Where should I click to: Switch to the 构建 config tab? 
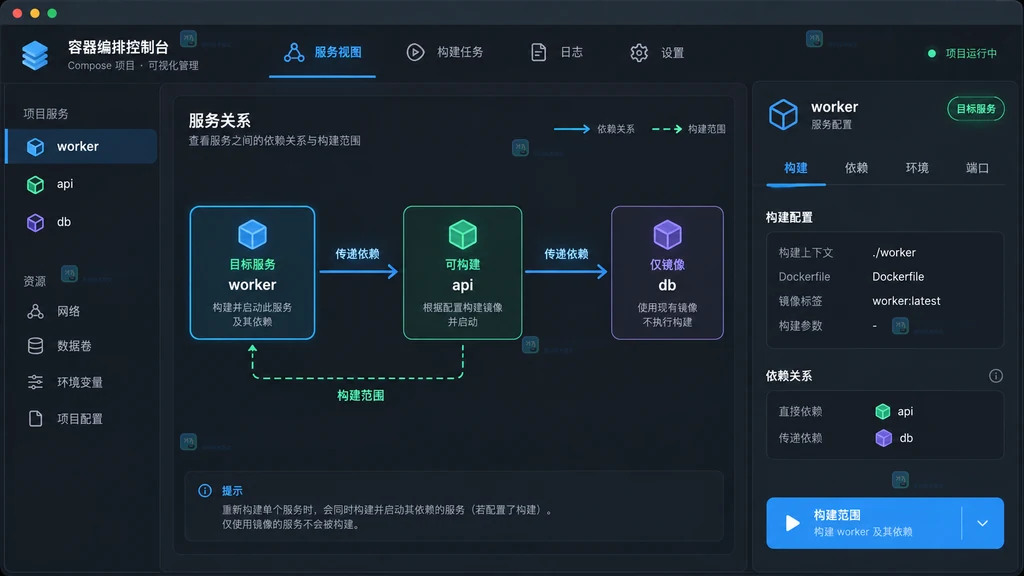pyautogui.click(x=795, y=168)
